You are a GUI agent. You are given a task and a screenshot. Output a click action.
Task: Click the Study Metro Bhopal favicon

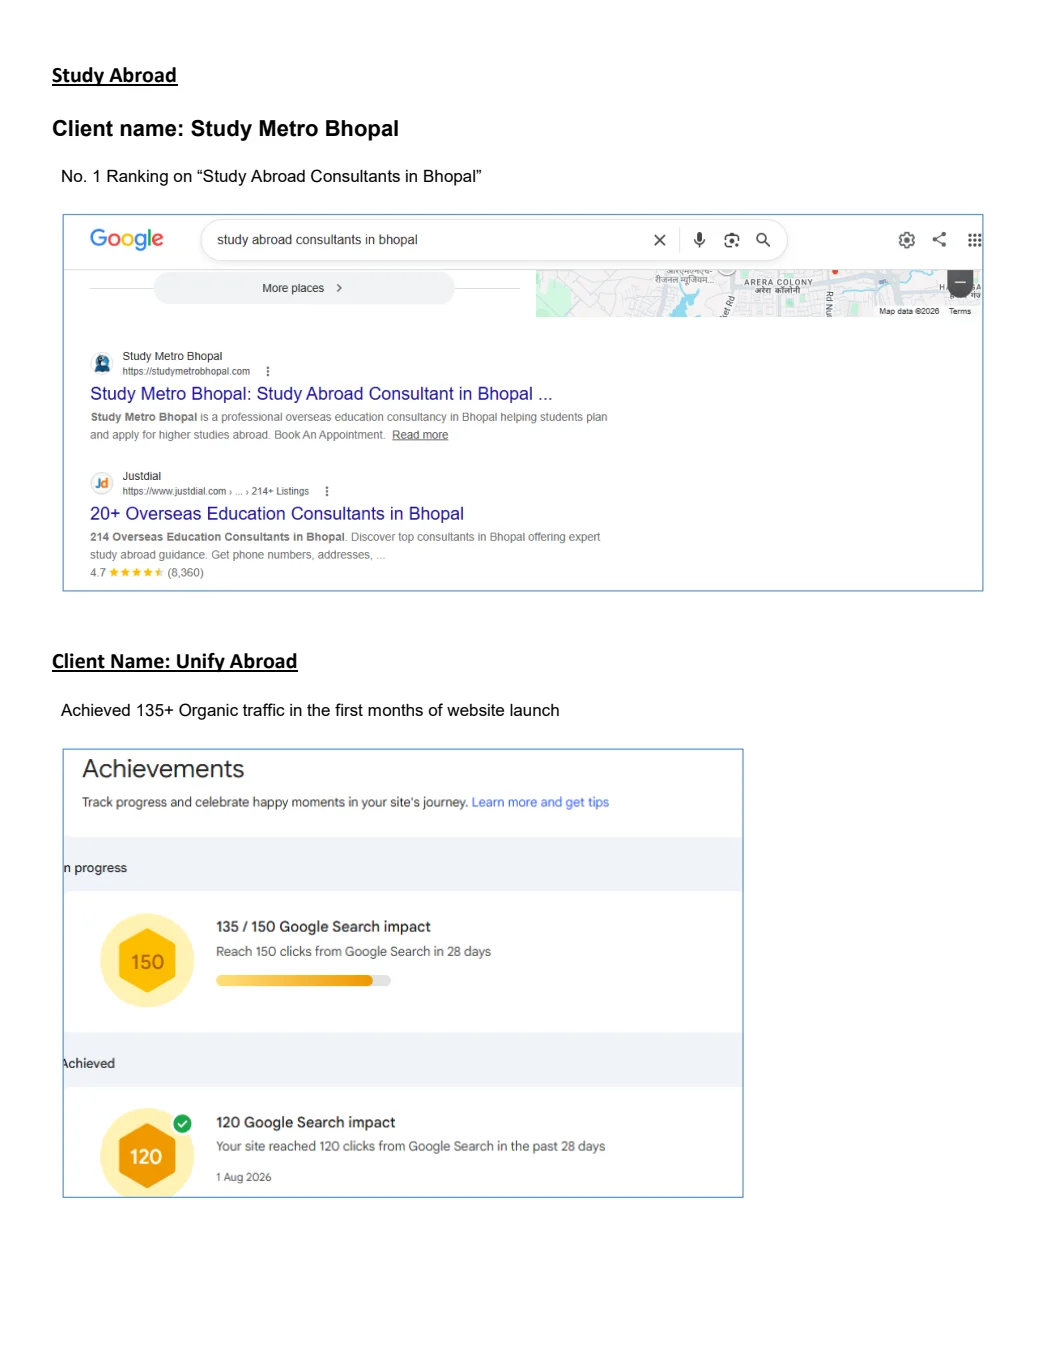tap(101, 363)
